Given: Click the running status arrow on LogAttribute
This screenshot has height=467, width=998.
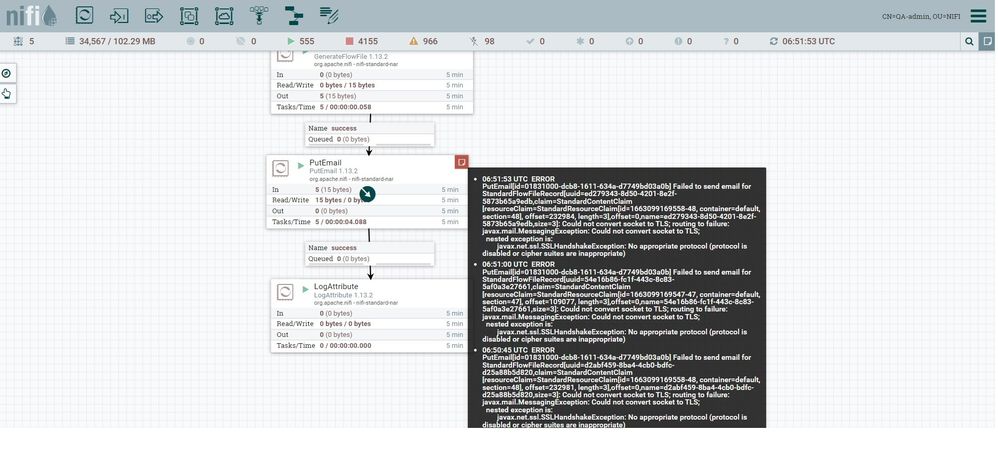Looking at the screenshot, I should click(306, 289).
